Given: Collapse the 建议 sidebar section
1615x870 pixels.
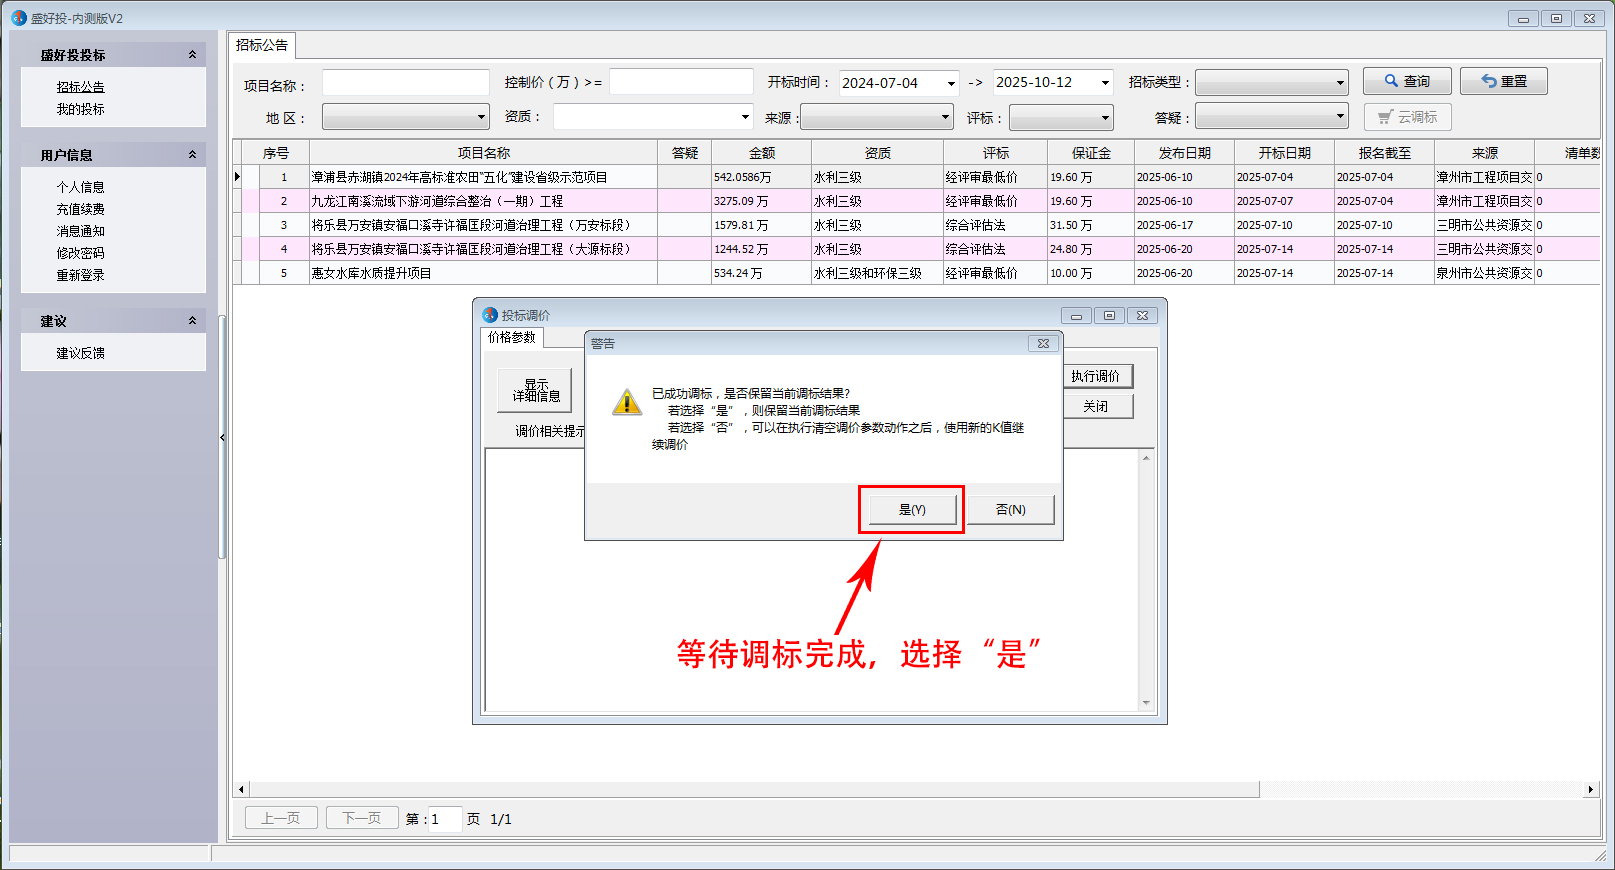Looking at the screenshot, I should click(x=192, y=321).
